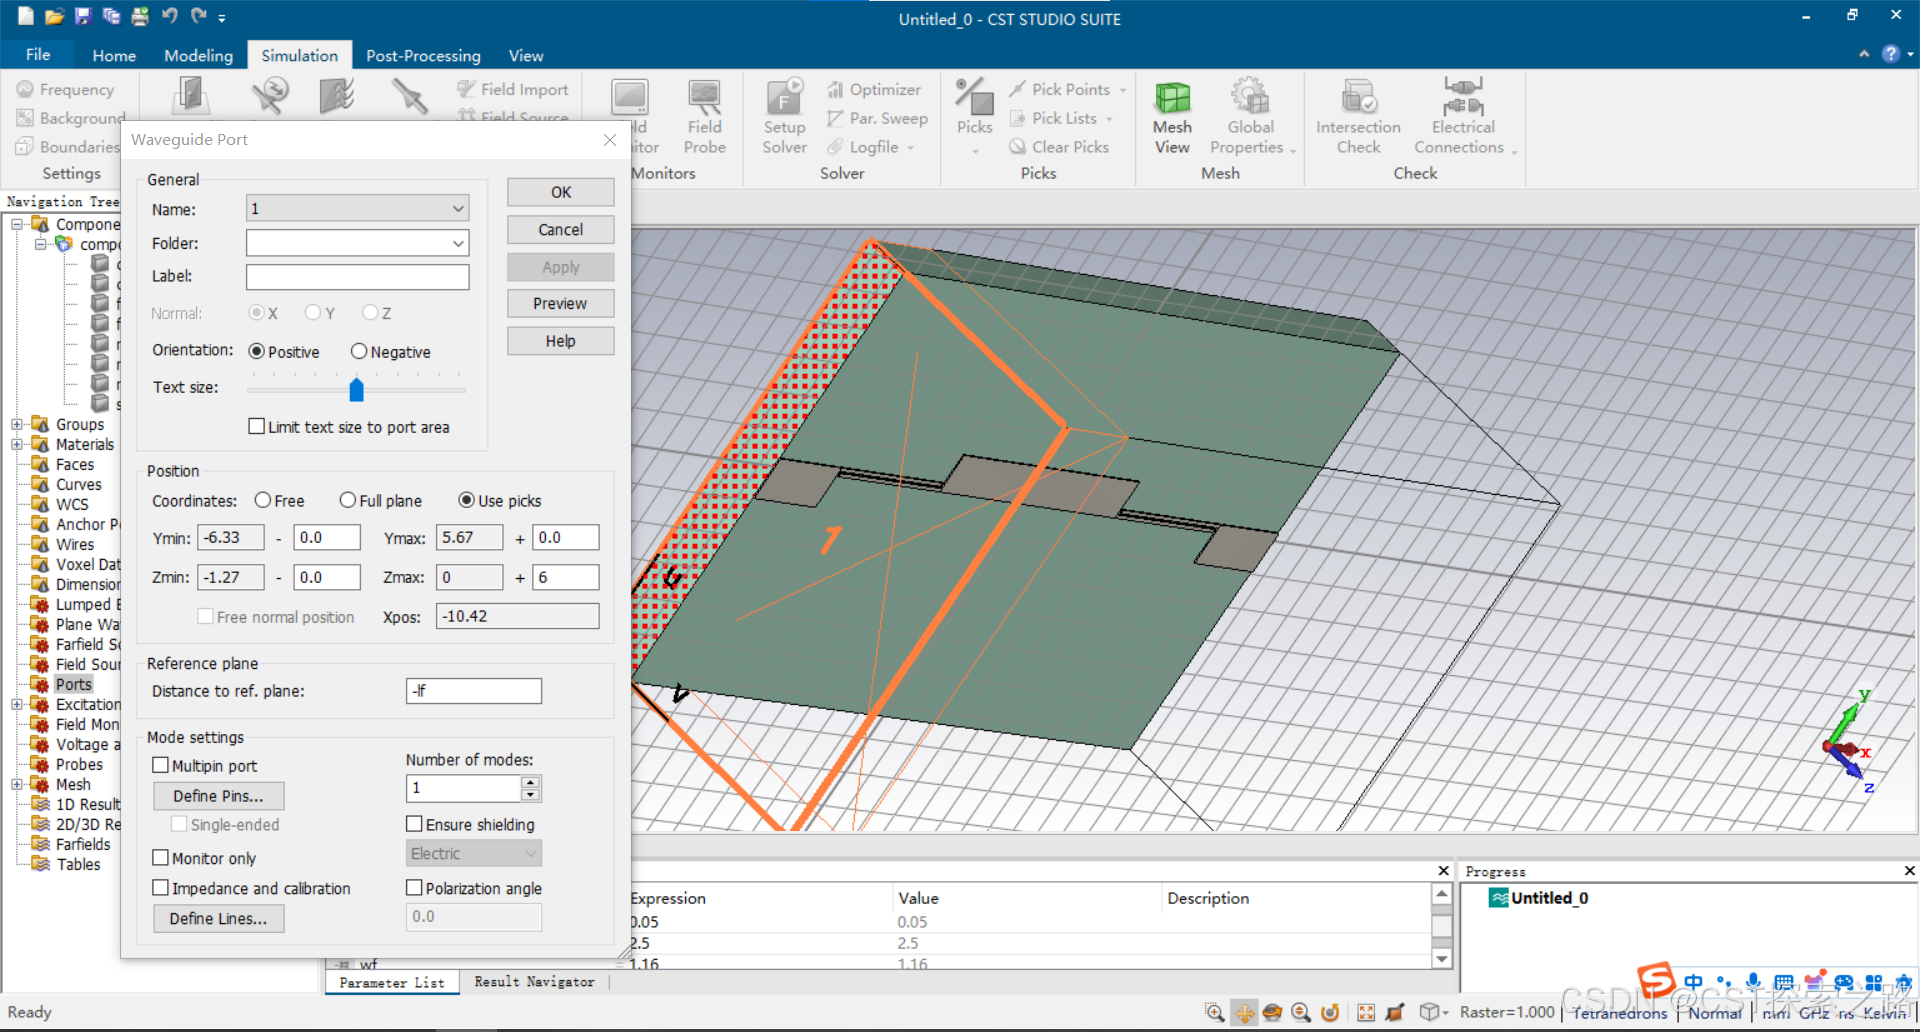Toggle the Polarization angle checkbox

click(414, 888)
